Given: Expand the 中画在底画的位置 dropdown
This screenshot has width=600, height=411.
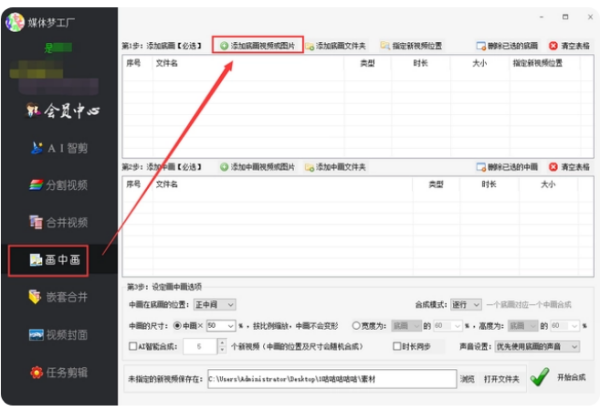Looking at the screenshot, I should click(x=214, y=304).
